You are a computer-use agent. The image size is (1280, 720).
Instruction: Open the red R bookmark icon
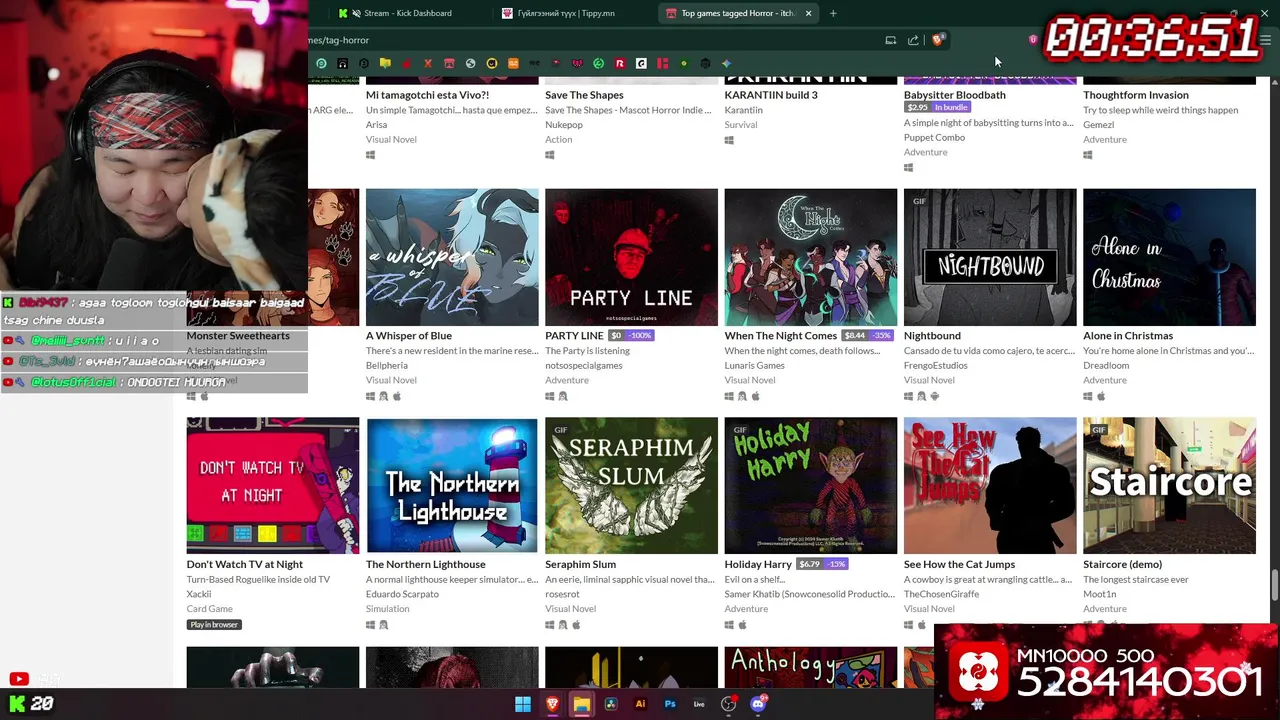(620, 63)
